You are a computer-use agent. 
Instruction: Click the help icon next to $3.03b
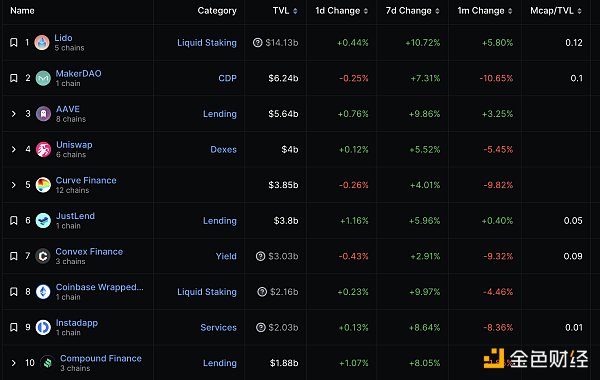point(260,256)
